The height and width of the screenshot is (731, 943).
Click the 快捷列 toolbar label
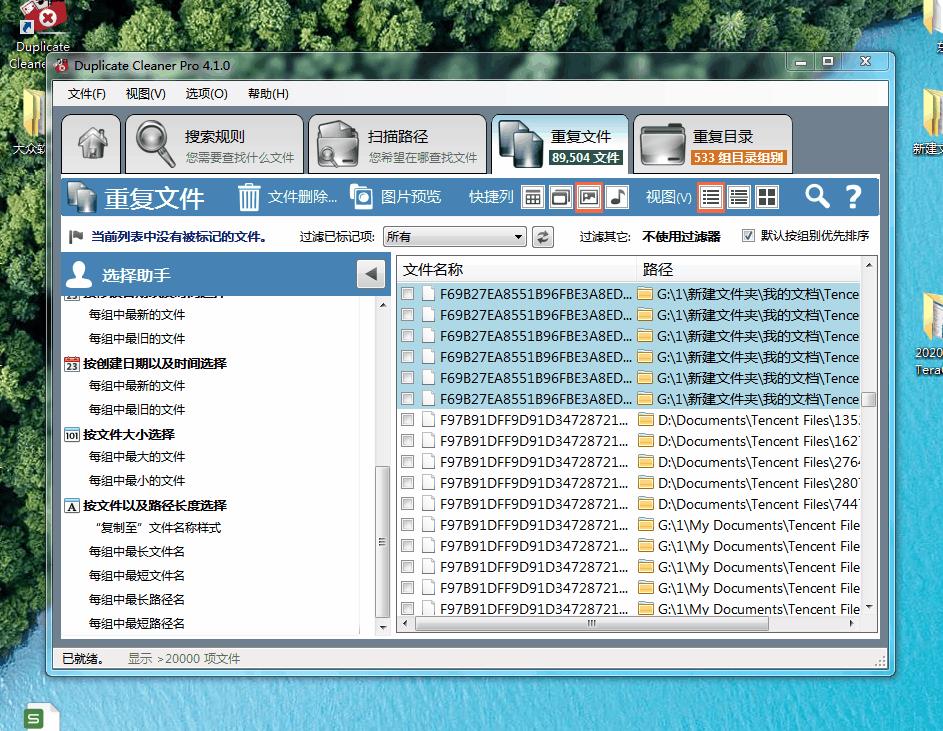491,197
